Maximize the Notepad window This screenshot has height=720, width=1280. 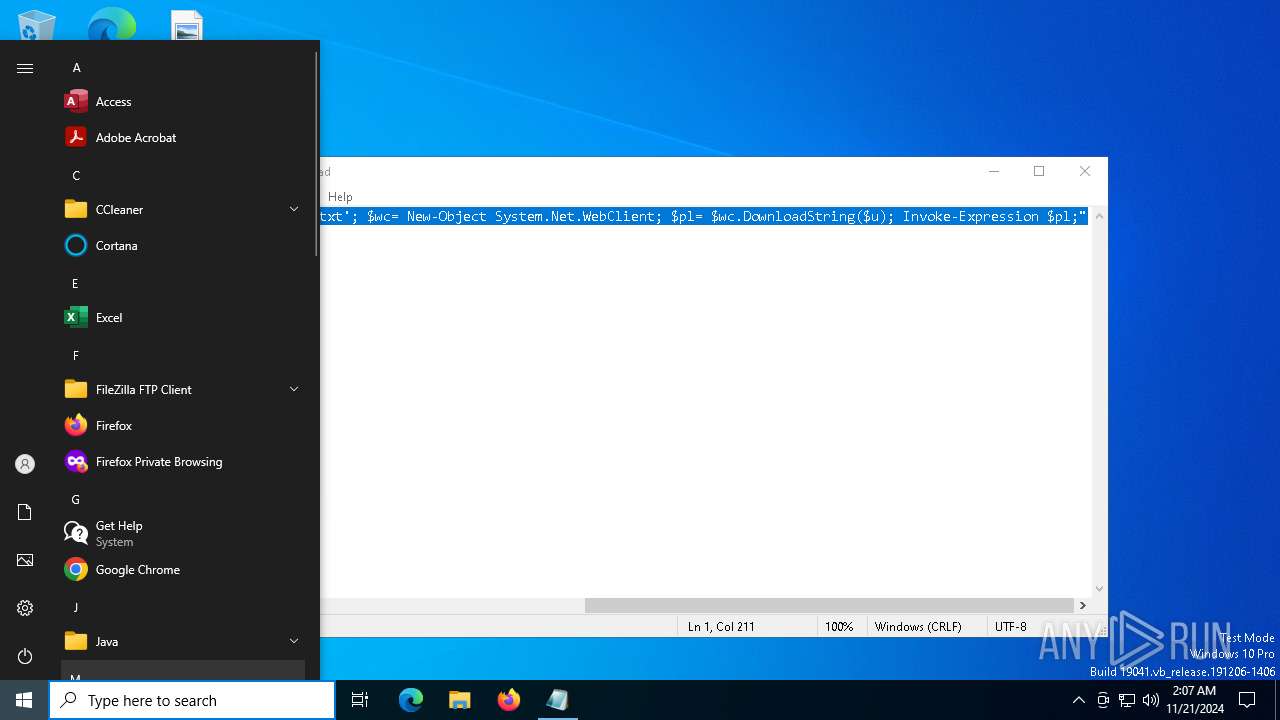[1039, 171]
